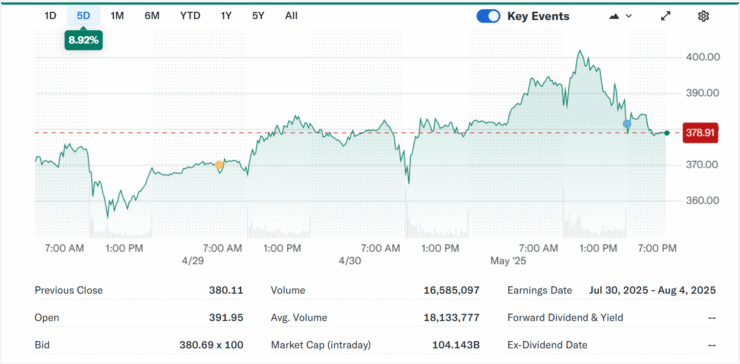Click the Ex-Dividend Date label
This screenshot has height=364, width=740.
pos(547,345)
